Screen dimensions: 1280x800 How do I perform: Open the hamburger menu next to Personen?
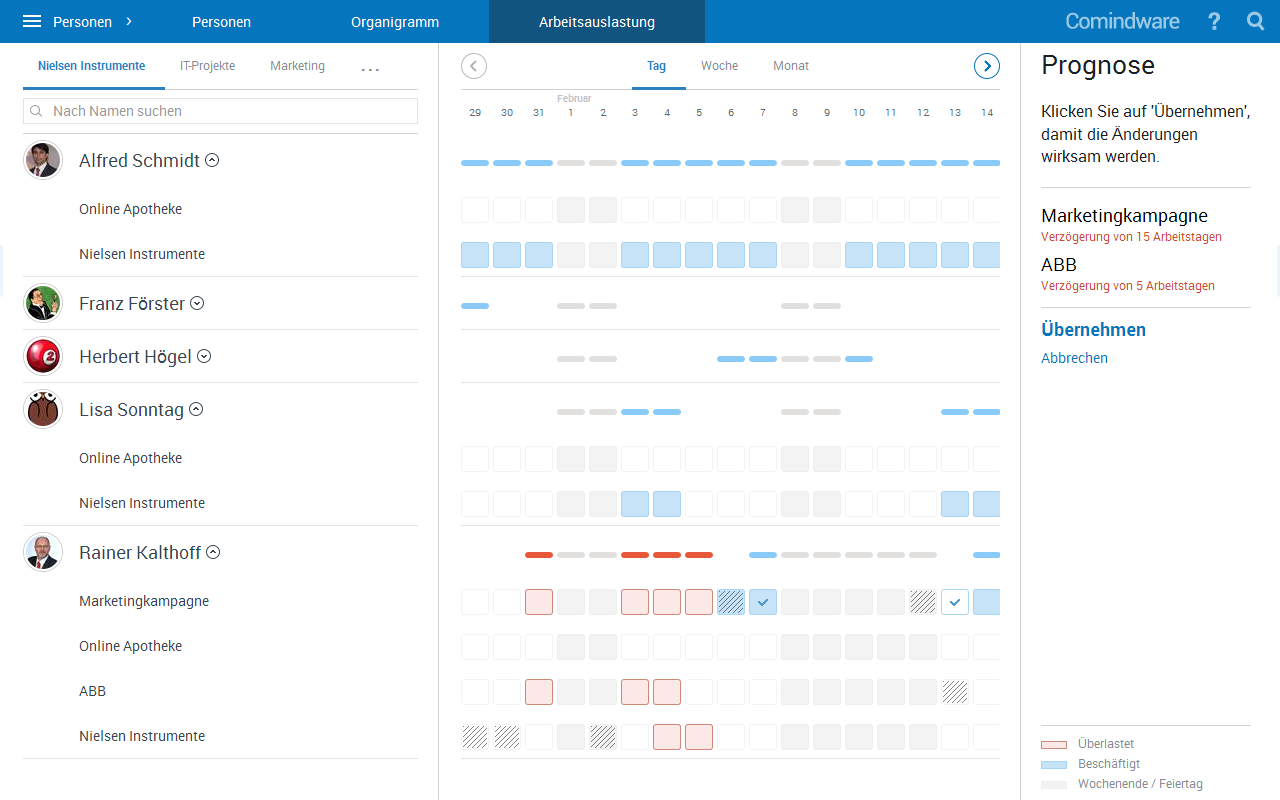click(x=32, y=21)
